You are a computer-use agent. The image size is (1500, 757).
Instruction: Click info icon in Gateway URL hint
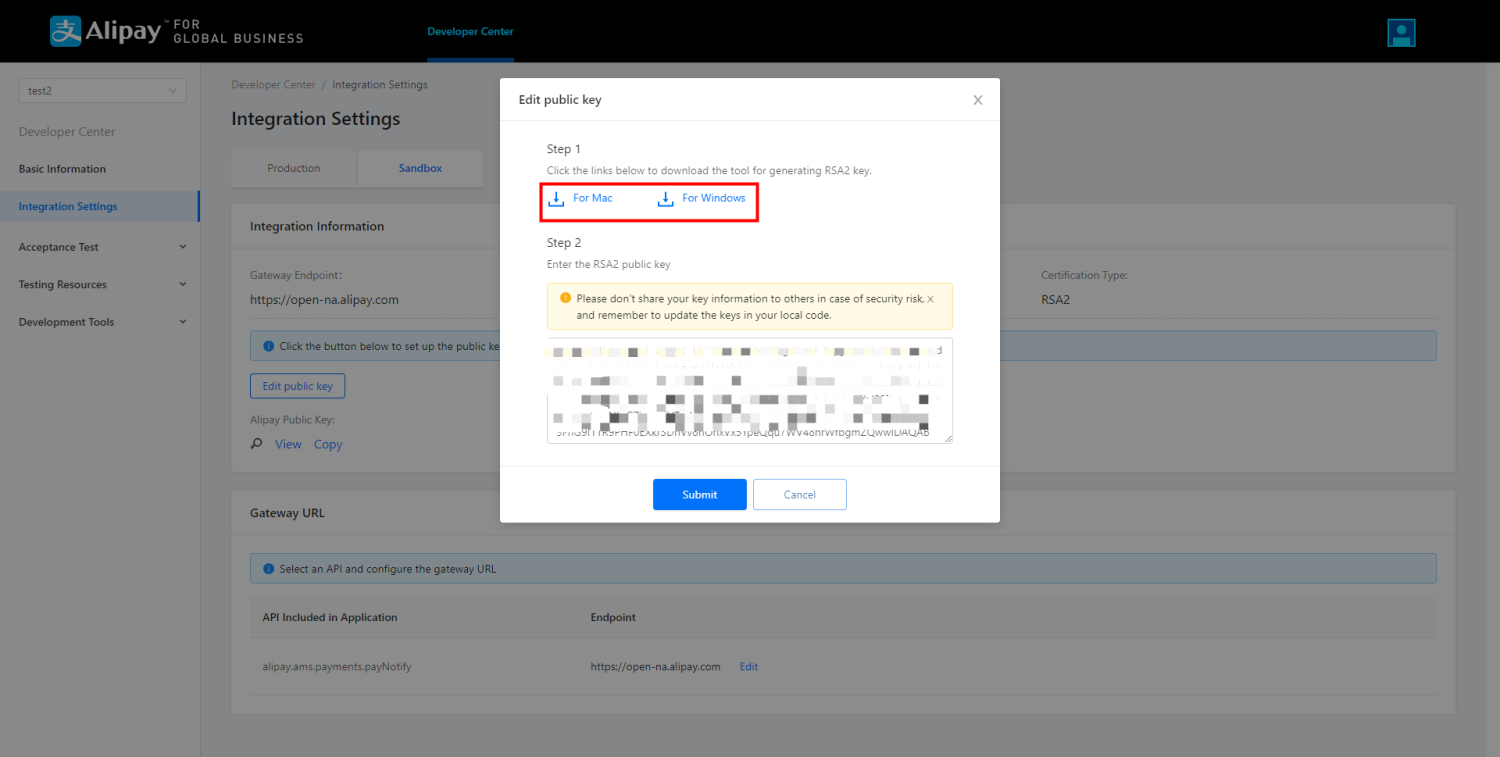[268, 569]
